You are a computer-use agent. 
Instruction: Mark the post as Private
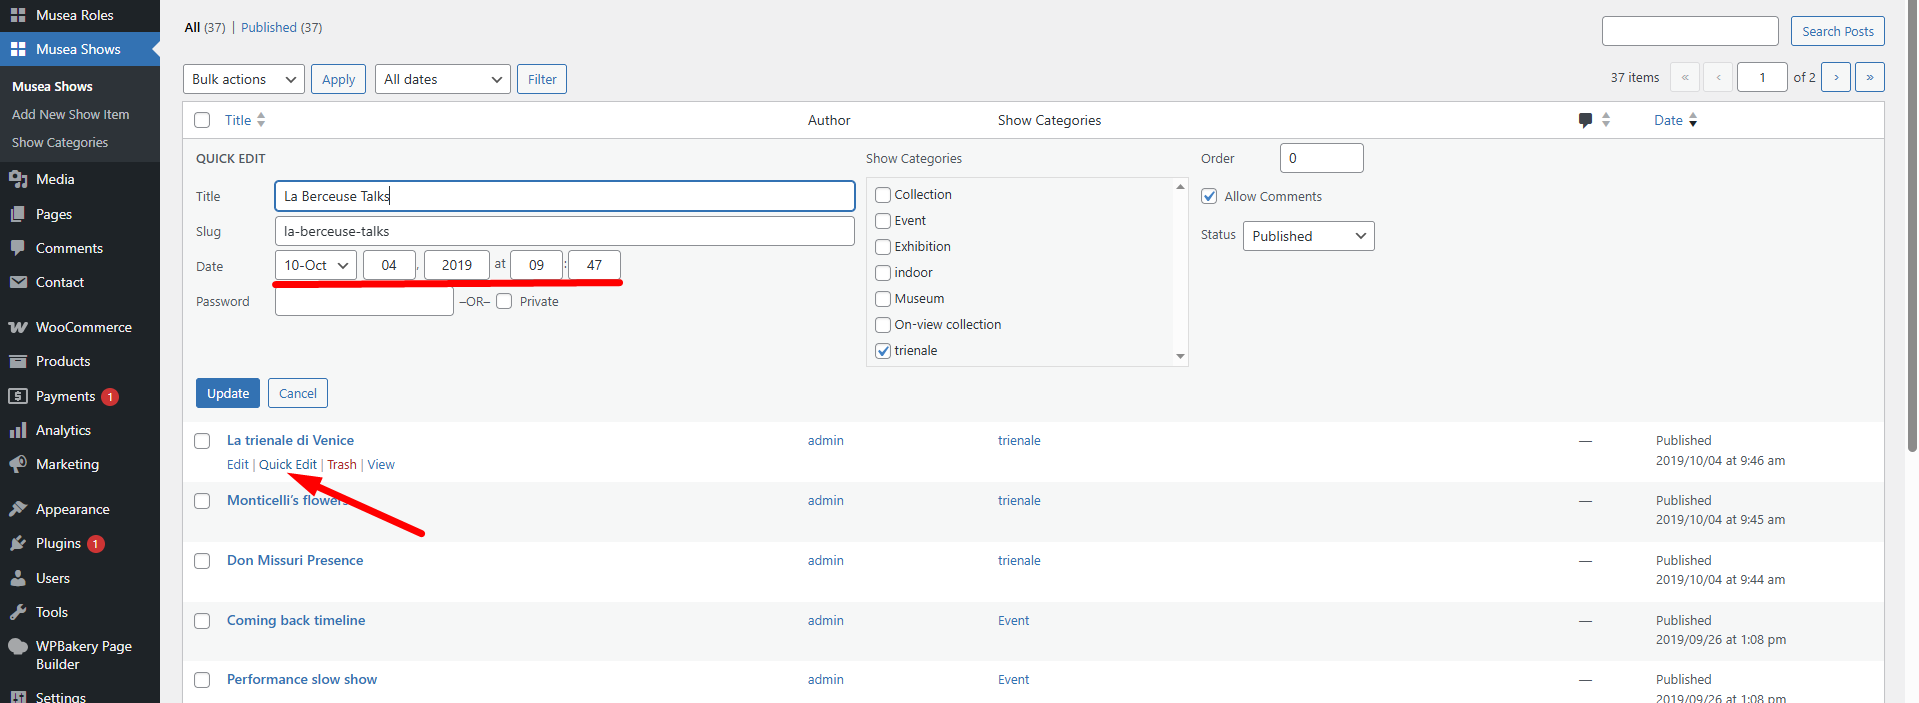pos(504,301)
